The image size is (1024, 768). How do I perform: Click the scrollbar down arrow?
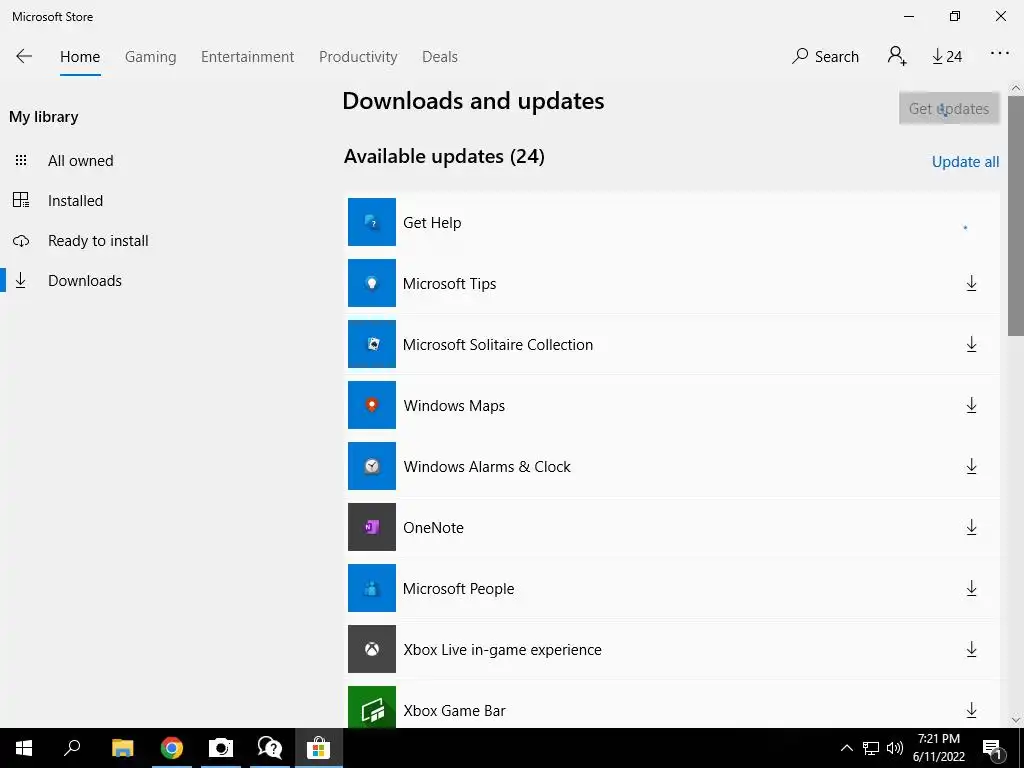point(1016,720)
